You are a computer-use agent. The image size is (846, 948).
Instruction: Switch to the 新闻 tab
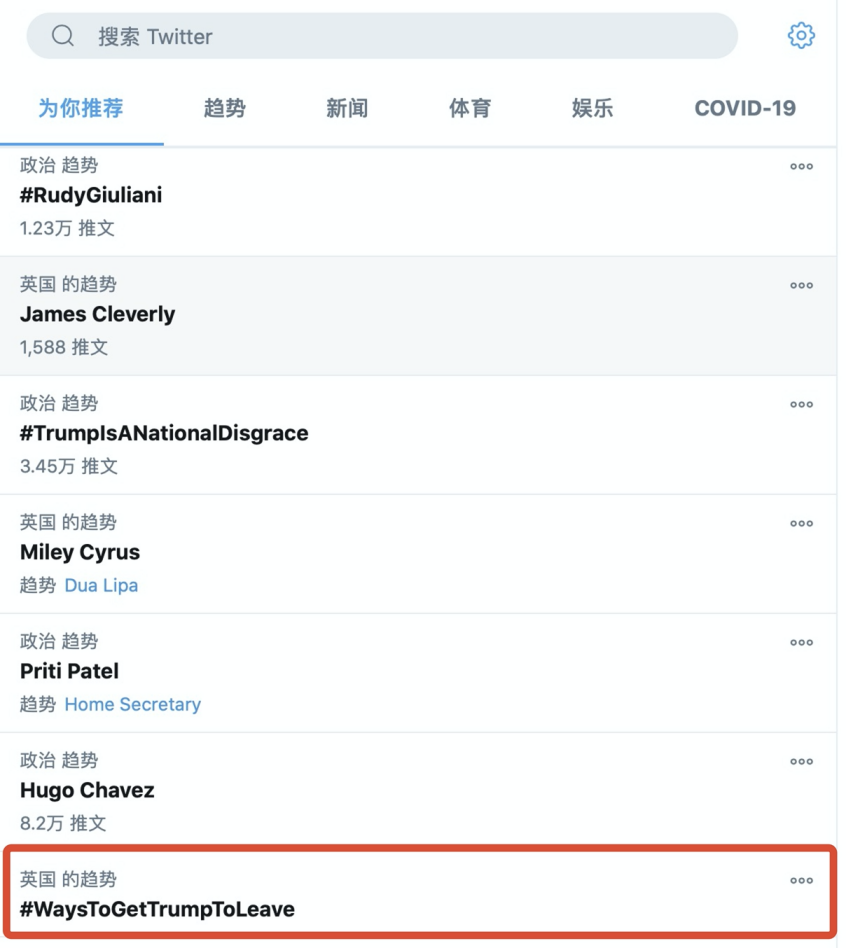347,108
